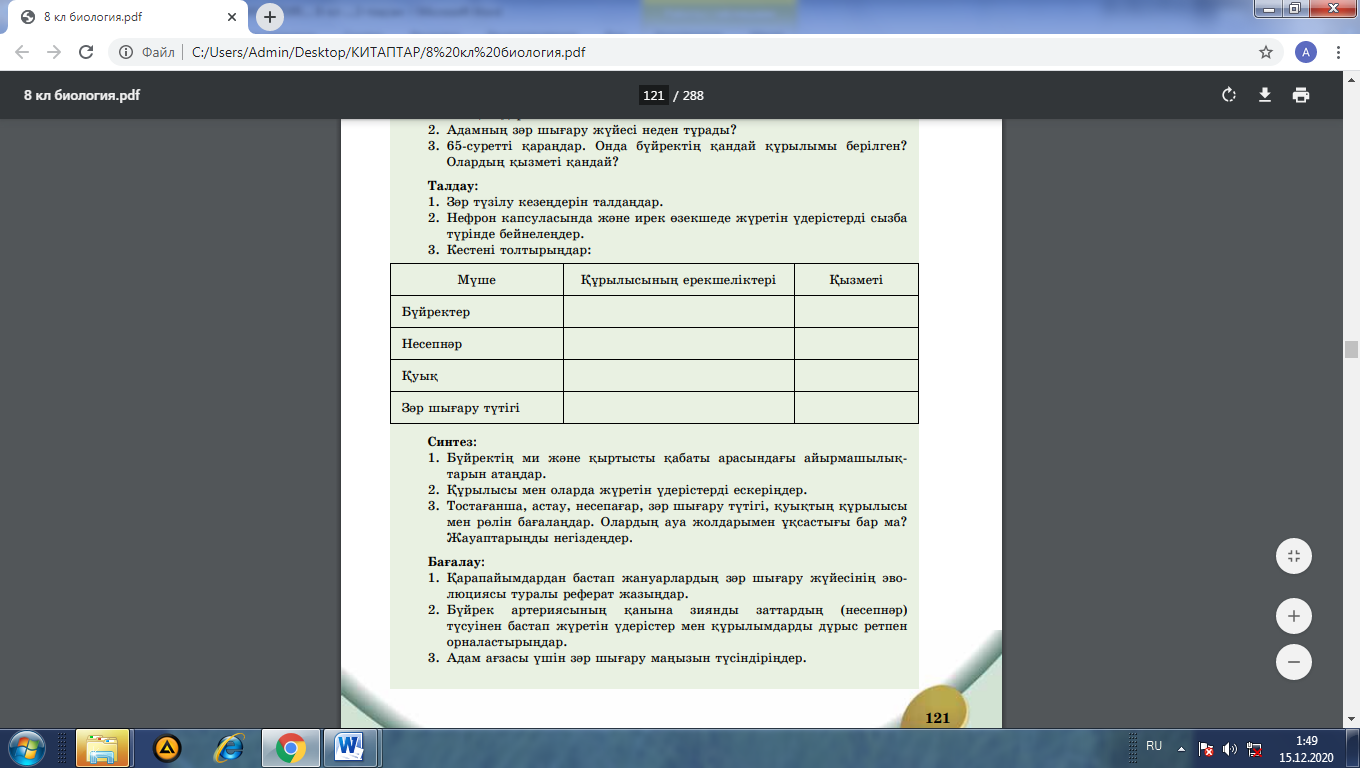Viewport: 1360px width, 768px height.
Task: Click the header Құрылысының ерекшеліктері
Action: point(678,280)
